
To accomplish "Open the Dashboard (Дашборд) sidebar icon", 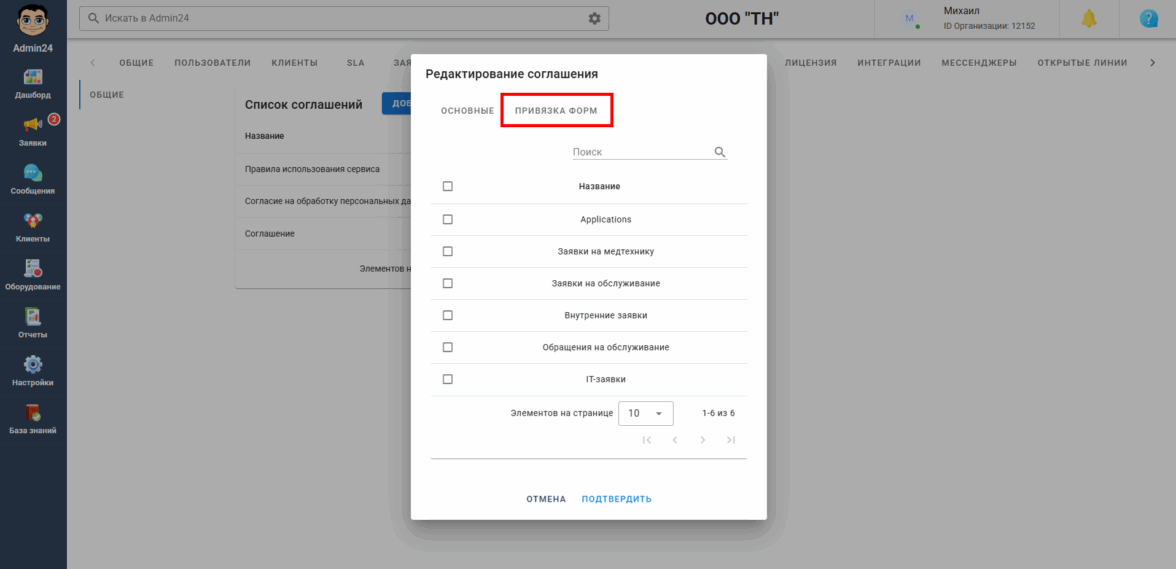I will (x=33, y=78).
